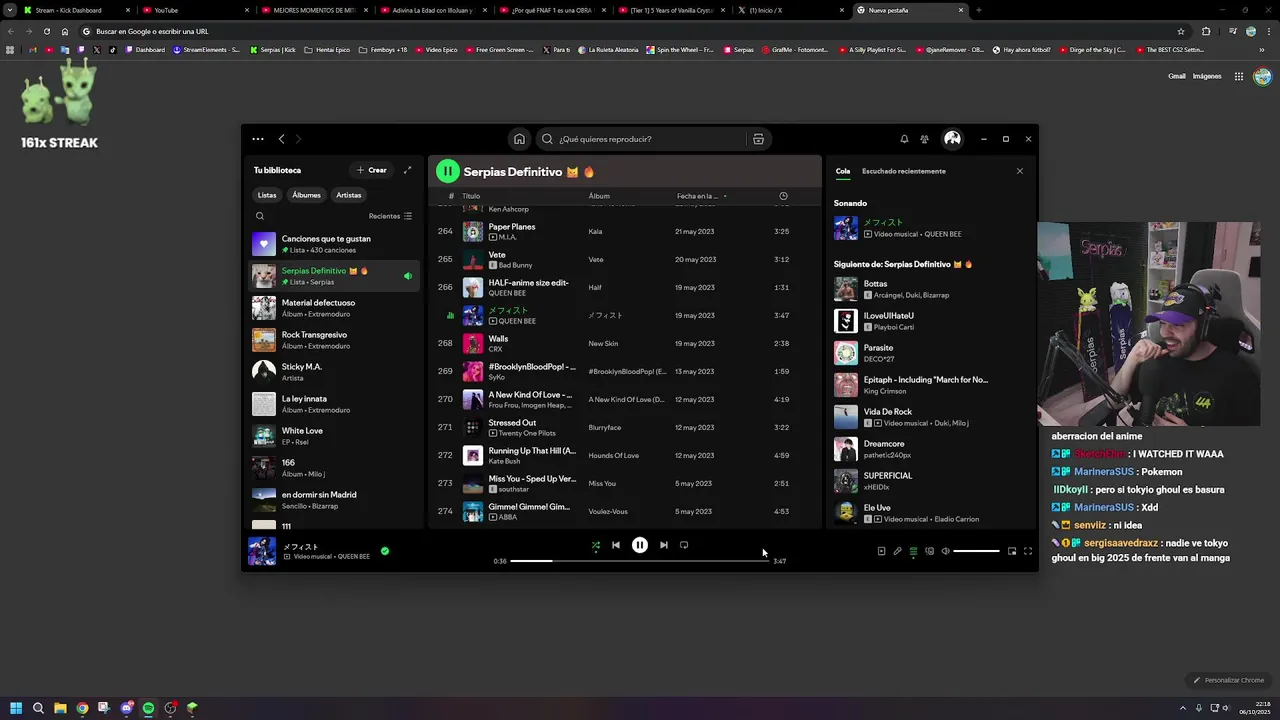Open Google apps grid icon

pyautogui.click(x=1238, y=76)
